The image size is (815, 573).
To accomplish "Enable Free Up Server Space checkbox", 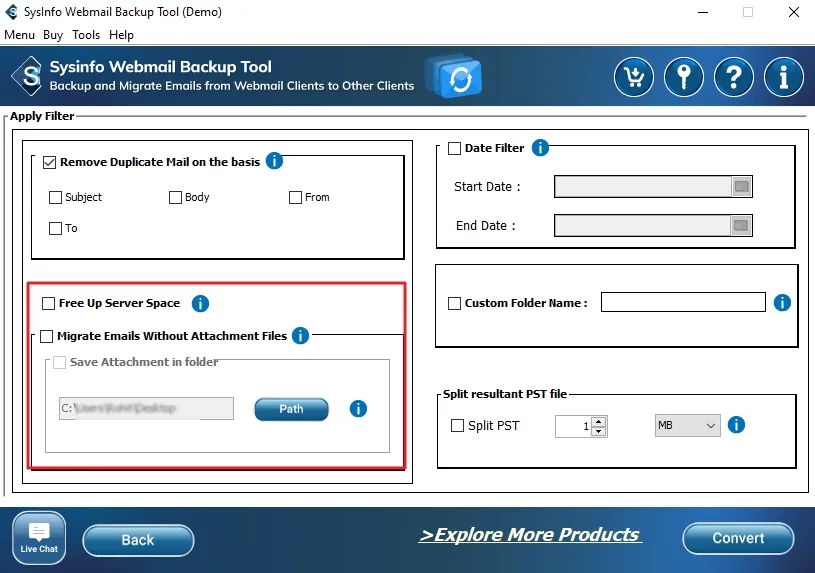I will [48, 303].
